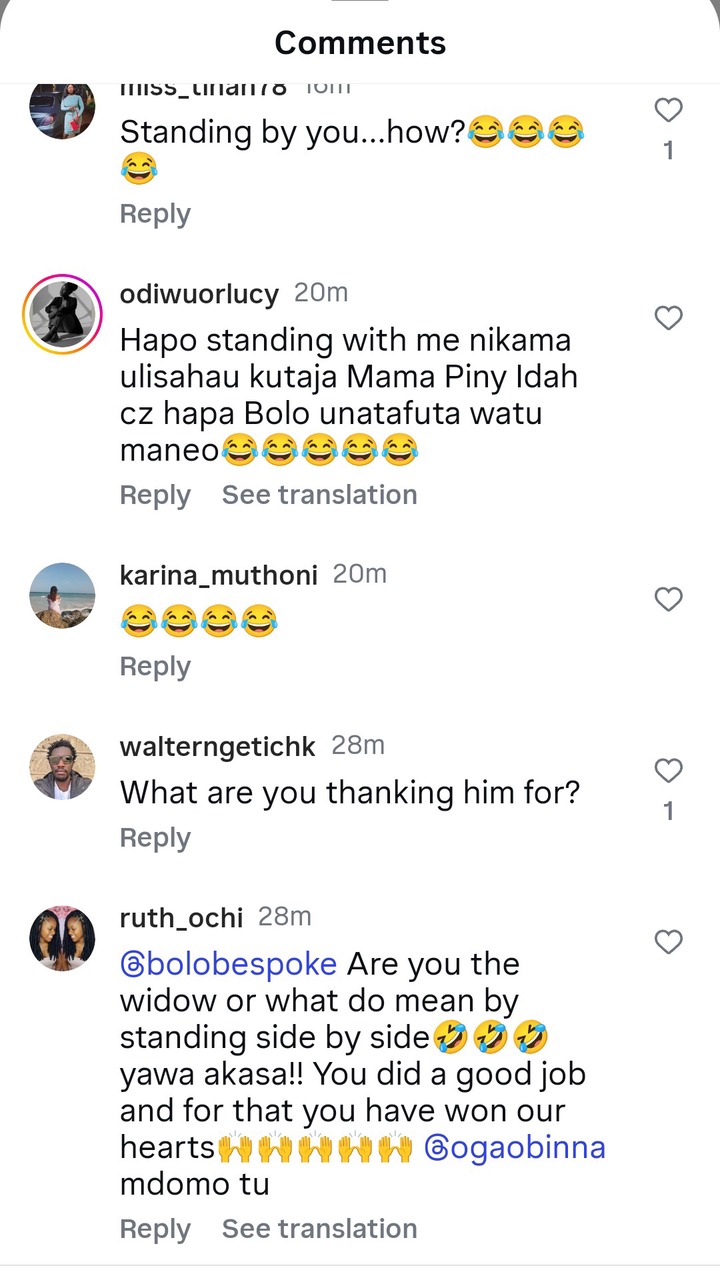Open ruth_ochi's profile picture
Screen dimensions: 720x1276
pyautogui.click(x=62, y=938)
